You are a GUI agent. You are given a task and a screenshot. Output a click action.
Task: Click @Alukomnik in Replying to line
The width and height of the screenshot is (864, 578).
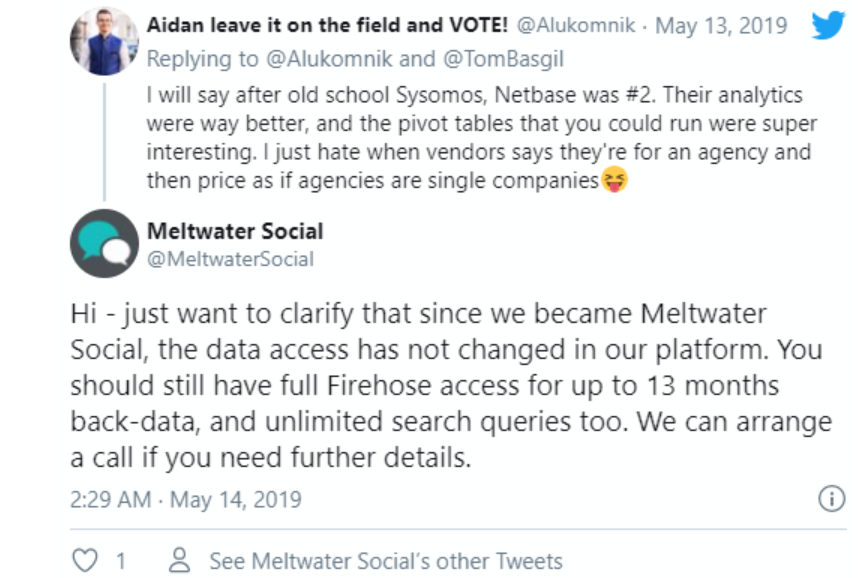330,58
